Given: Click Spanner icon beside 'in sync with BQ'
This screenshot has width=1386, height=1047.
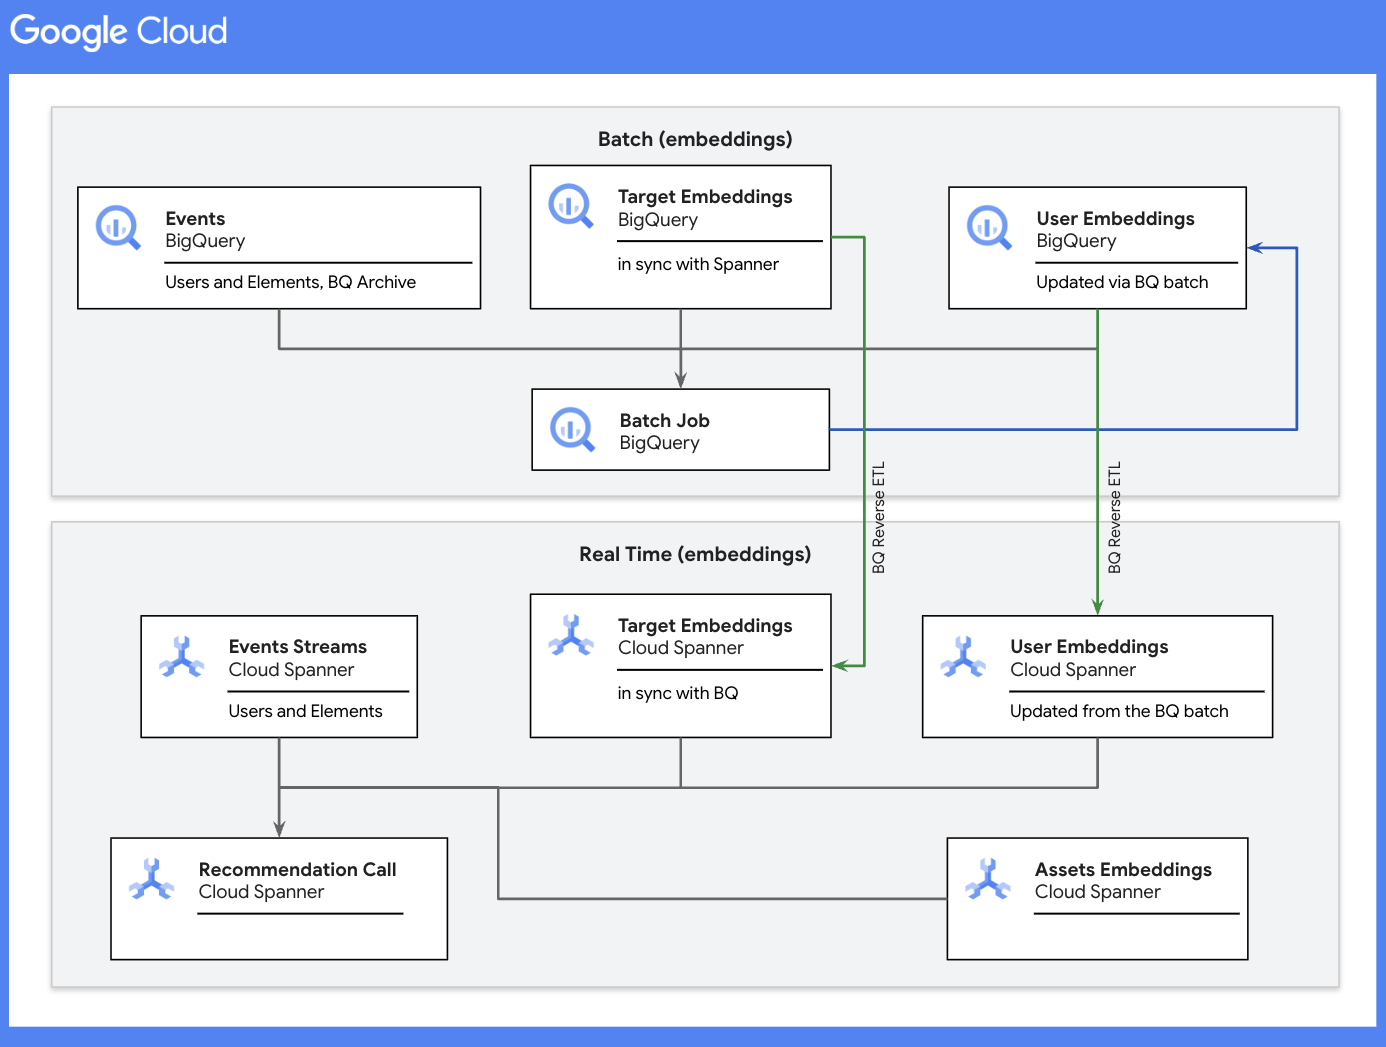Looking at the screenshot, I should tap(571, 636).
